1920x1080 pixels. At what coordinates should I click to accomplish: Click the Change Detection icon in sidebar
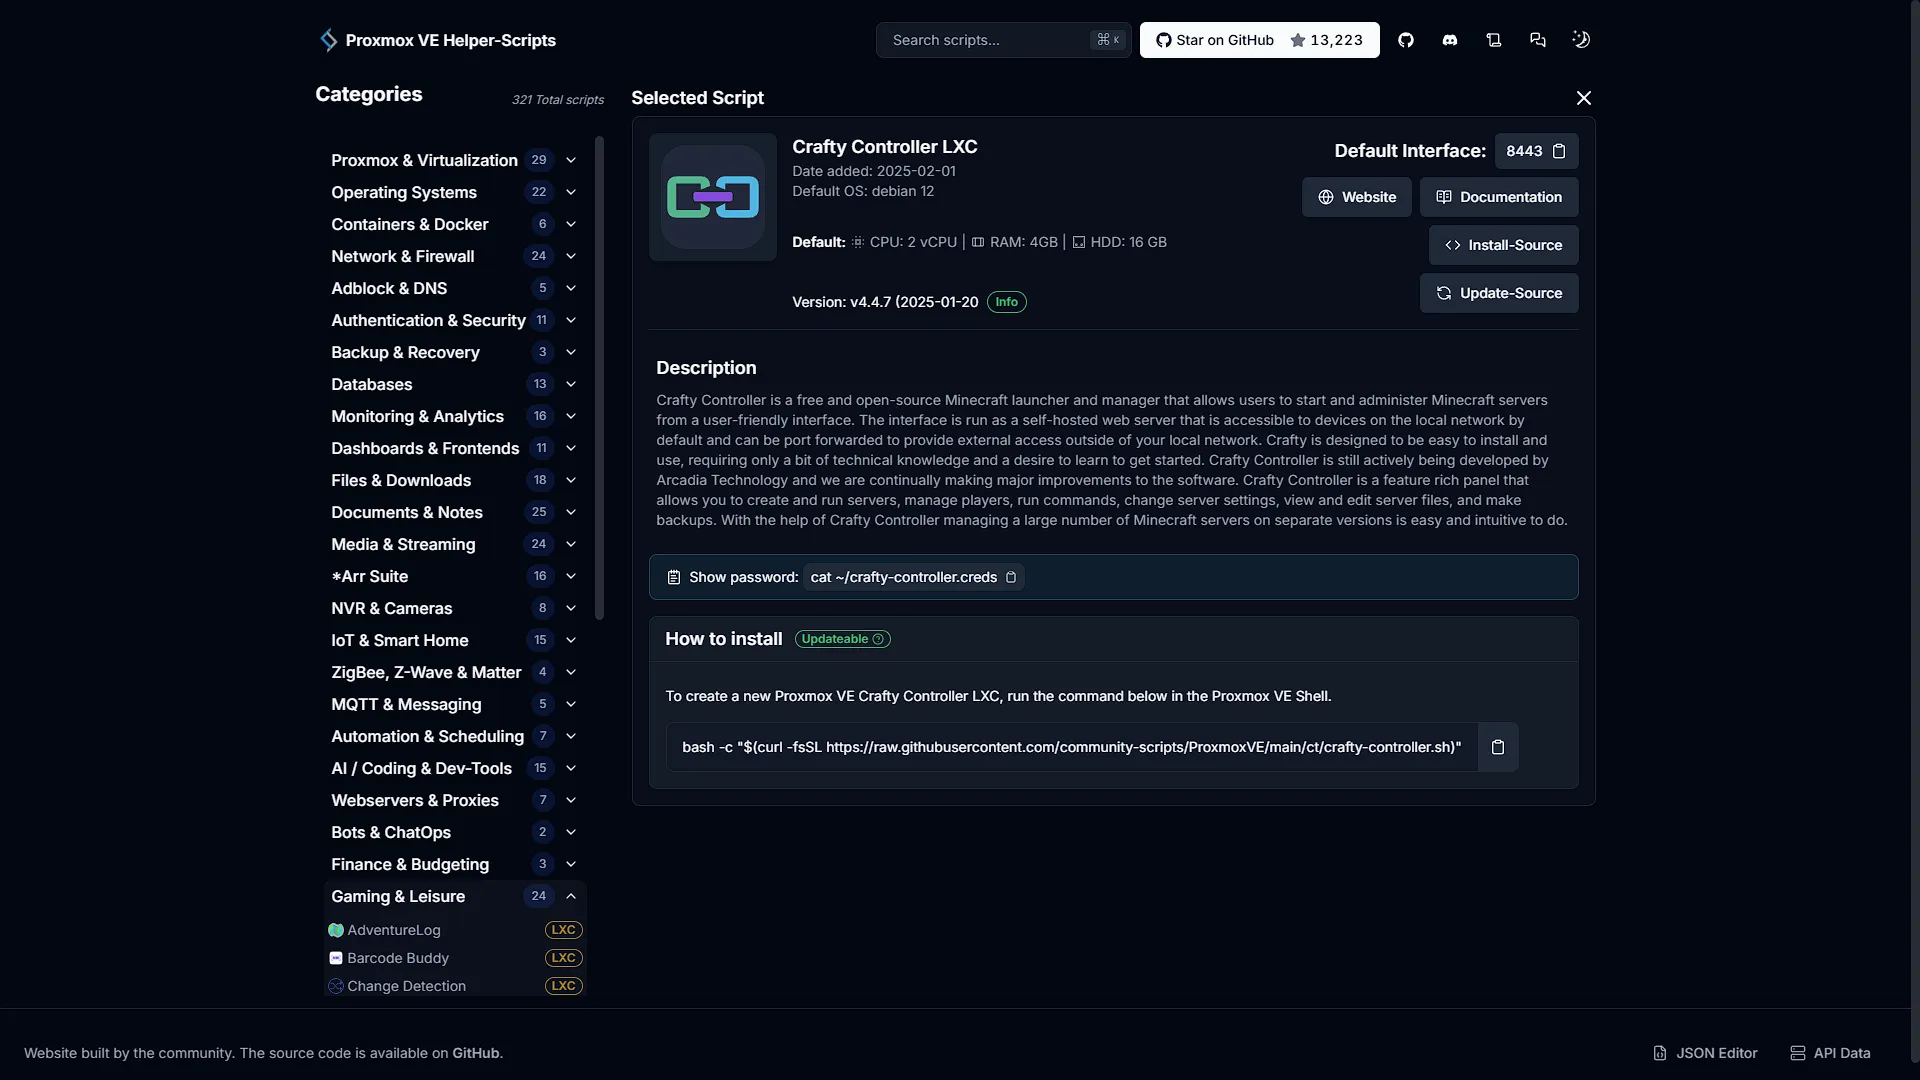(x=336, y=986)
